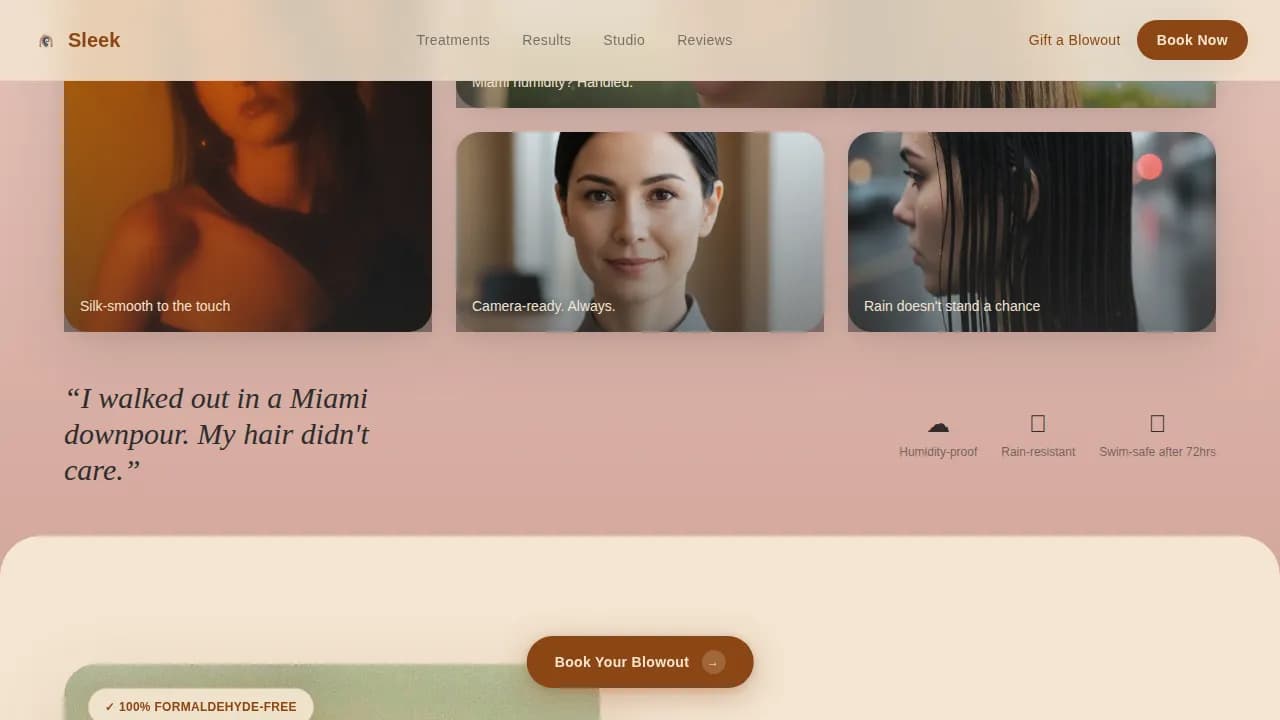Screen dimensions: 1280x720
Task: Click the arrow icon inside Book Your Blowout
Action: click(712, 662)
